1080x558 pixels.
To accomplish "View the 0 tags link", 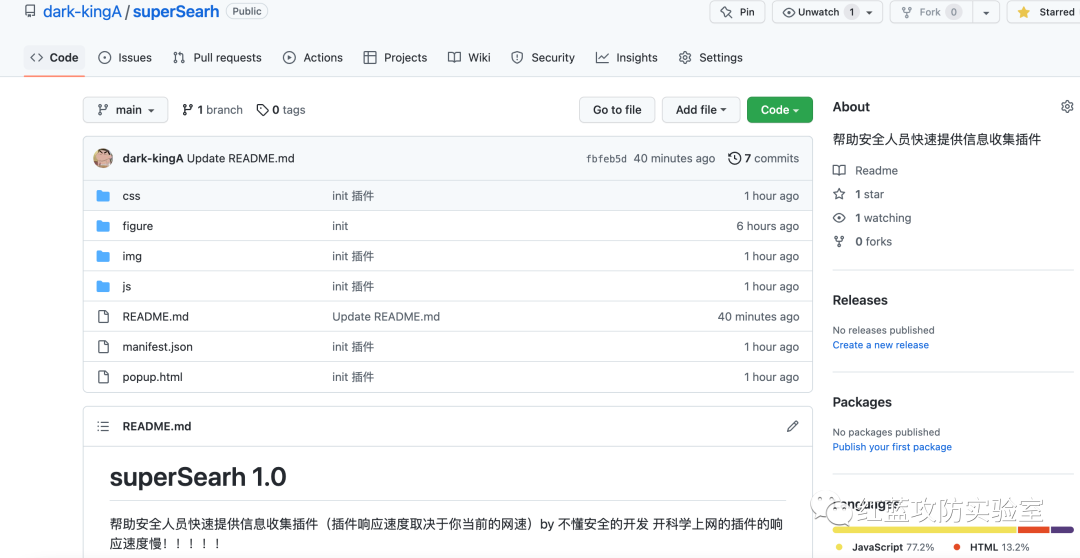I will pos(281,110).
